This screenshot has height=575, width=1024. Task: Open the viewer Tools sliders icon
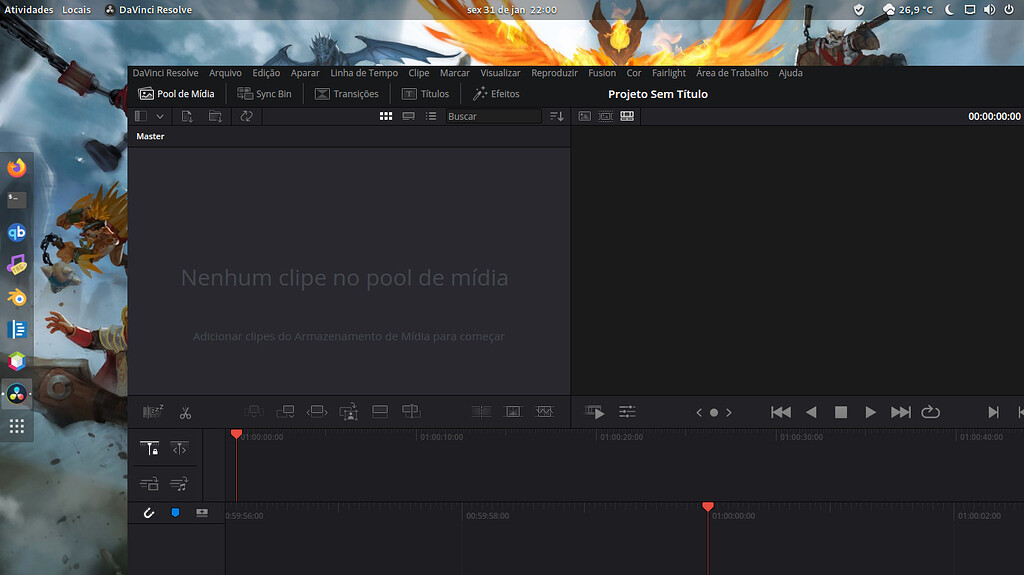tap(627, 412)
